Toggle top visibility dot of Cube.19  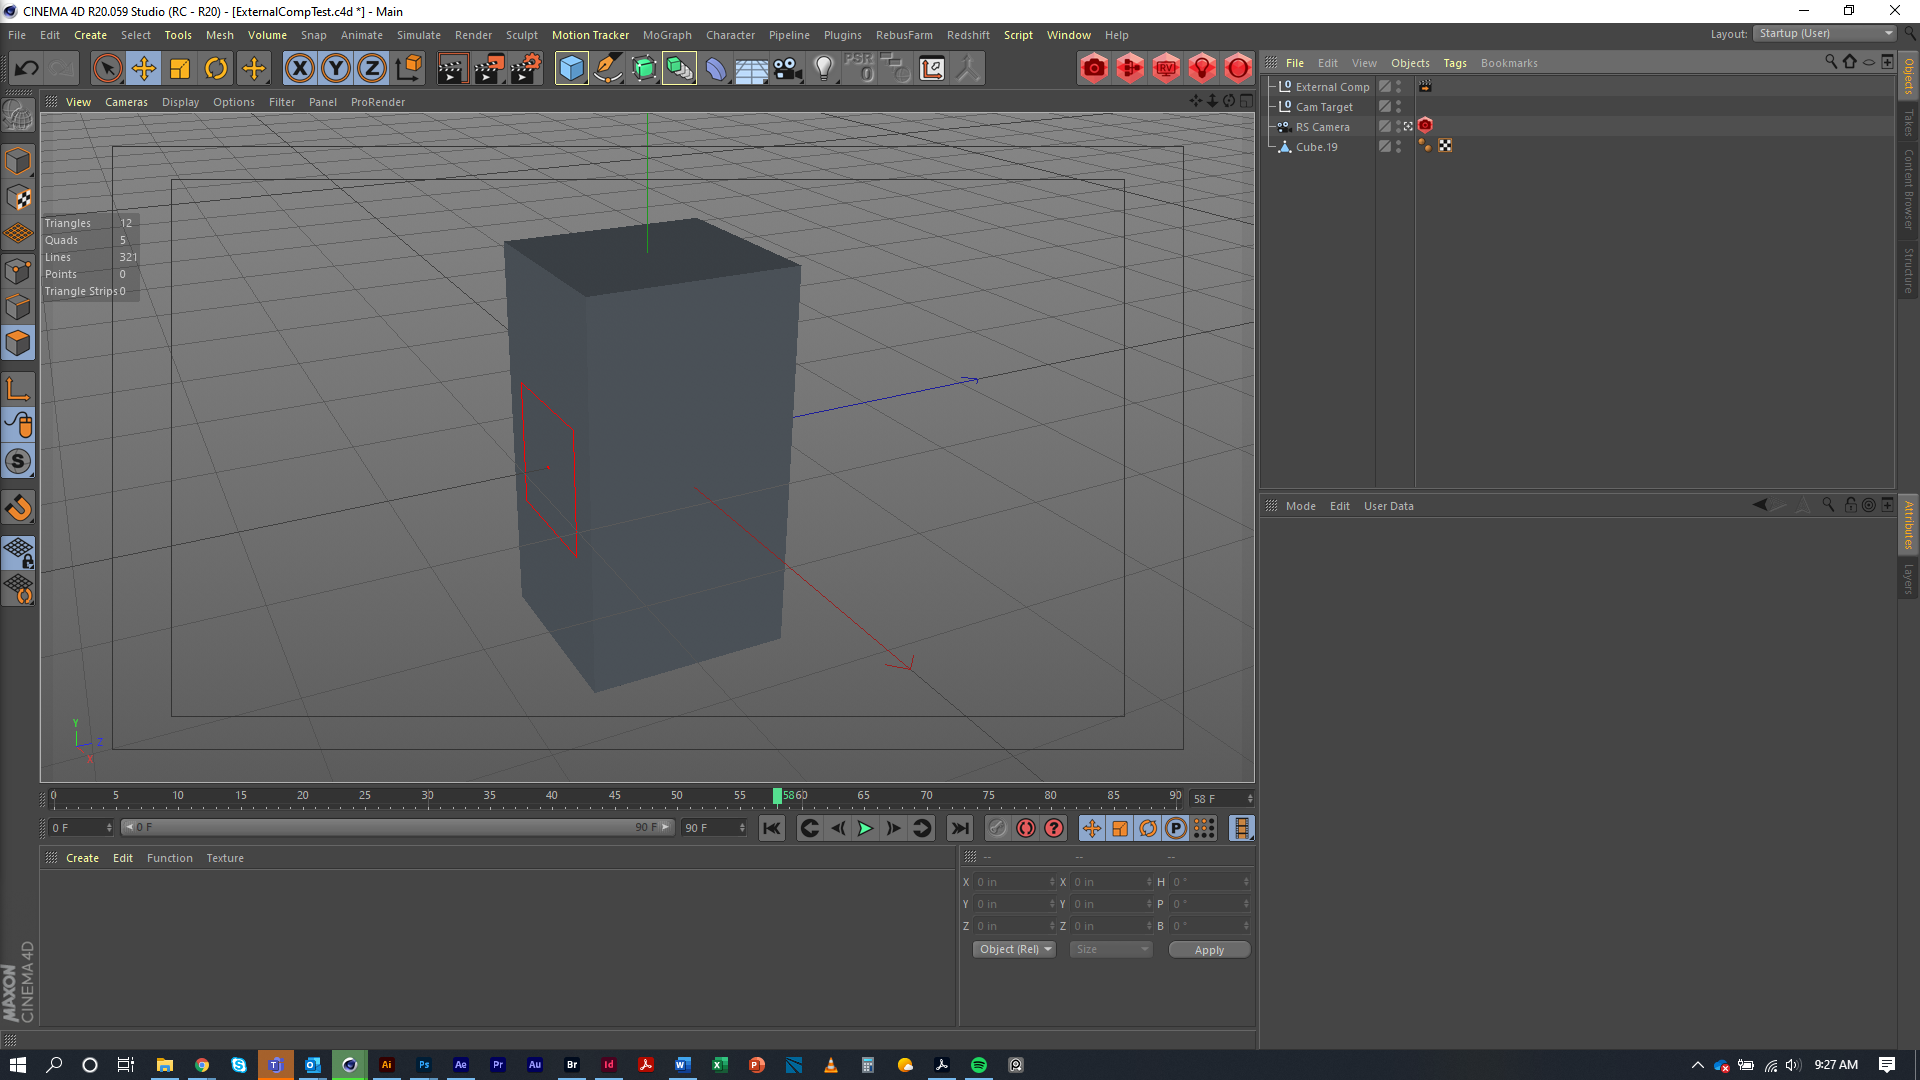1398,144
